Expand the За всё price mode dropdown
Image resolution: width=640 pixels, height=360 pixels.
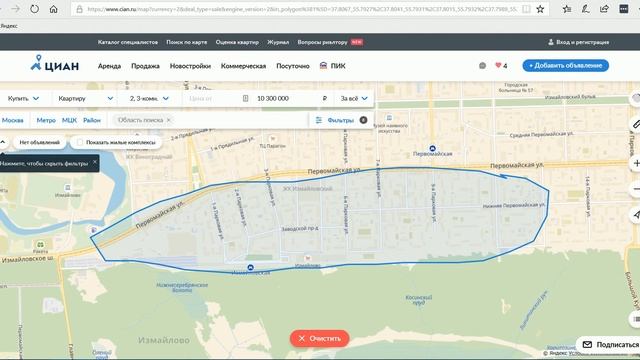pyautogui.click(x=354, y=98)
